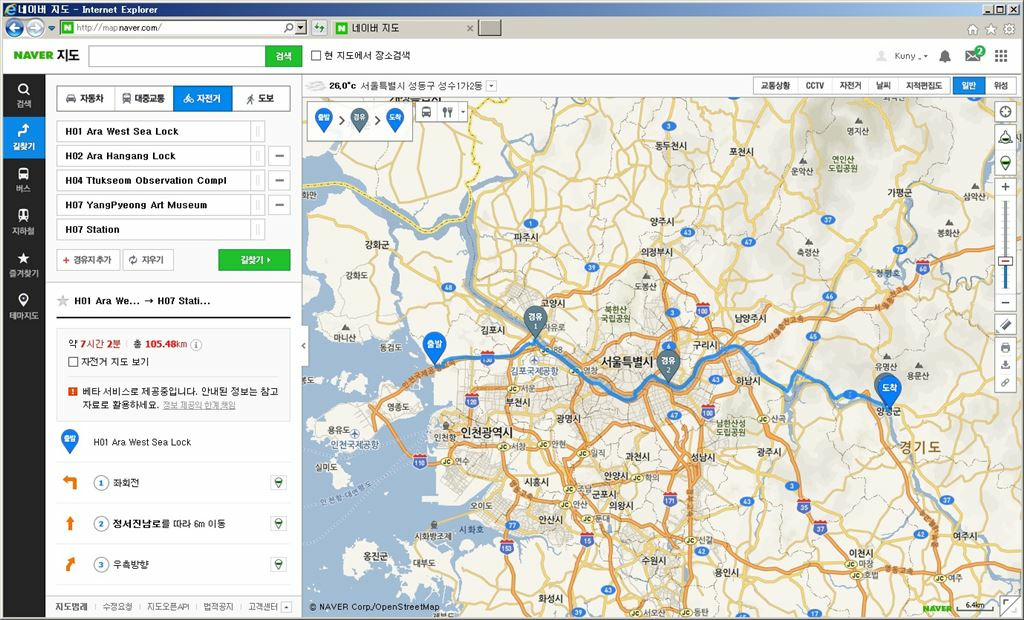
Task: Click the notification bell icon
Action: click(944, 56)
